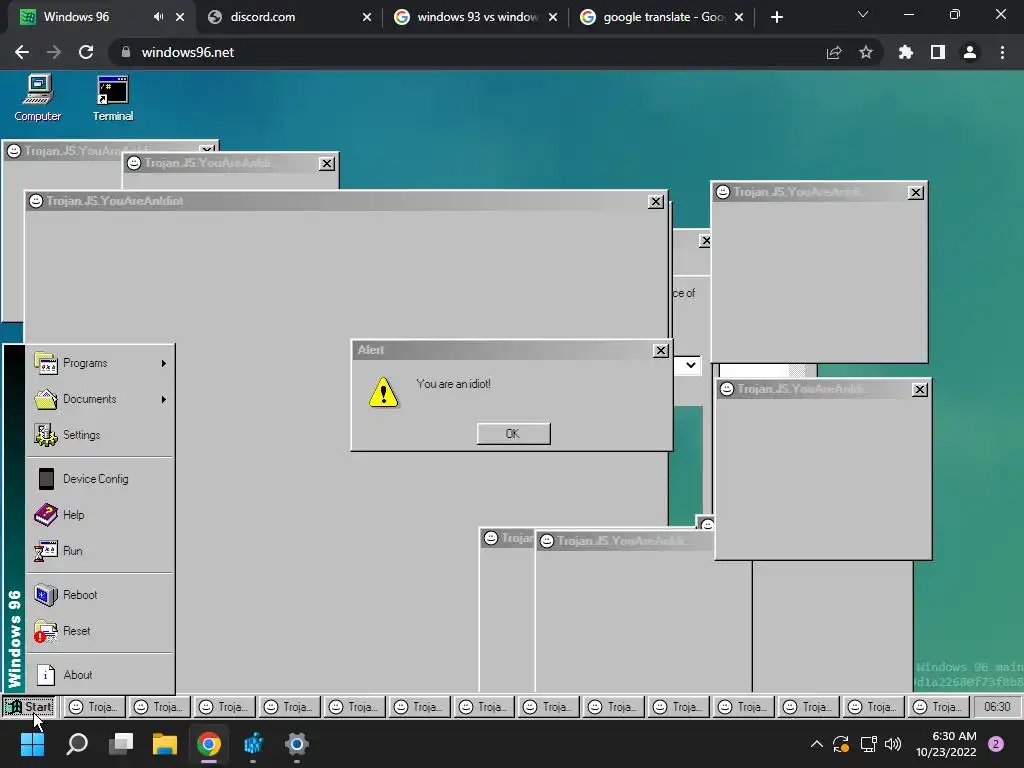The image size is (1024, 768).
Task: Select Settings in the start menu
Action: pyautogui.click(x=100, y=435)
